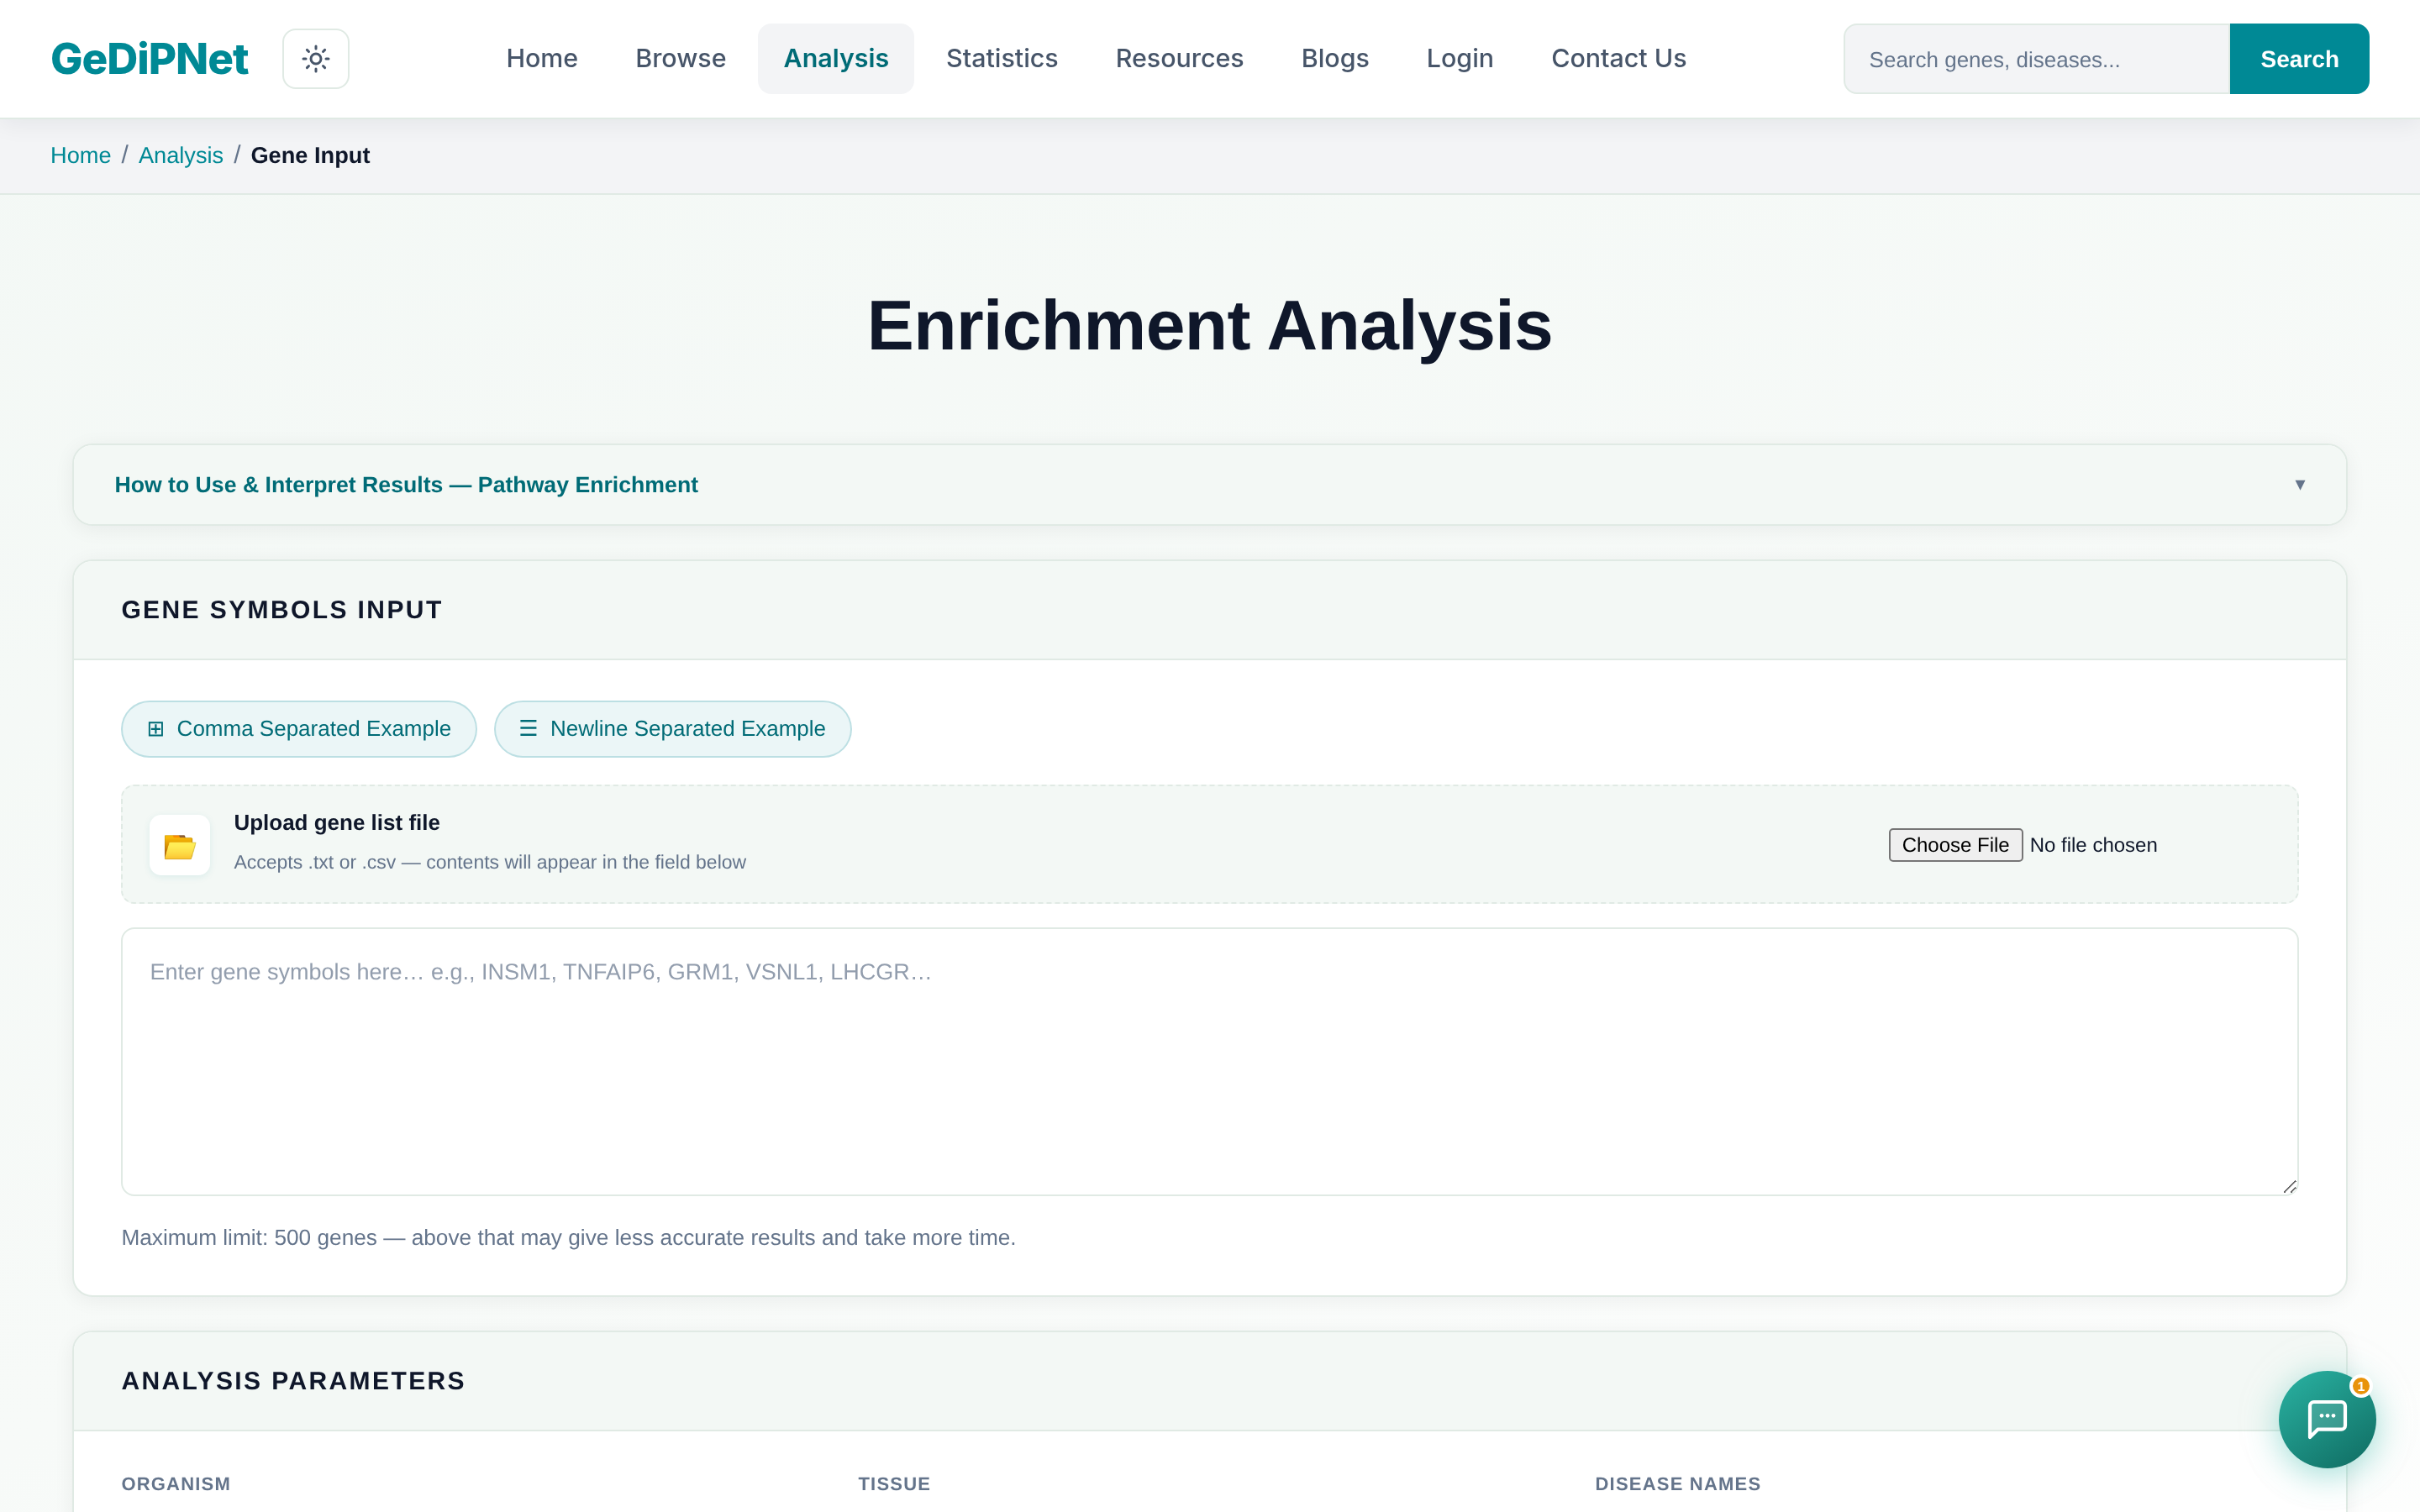Click the ORGANISM label
The image size is (2420, 1512).
[176, 1484]
